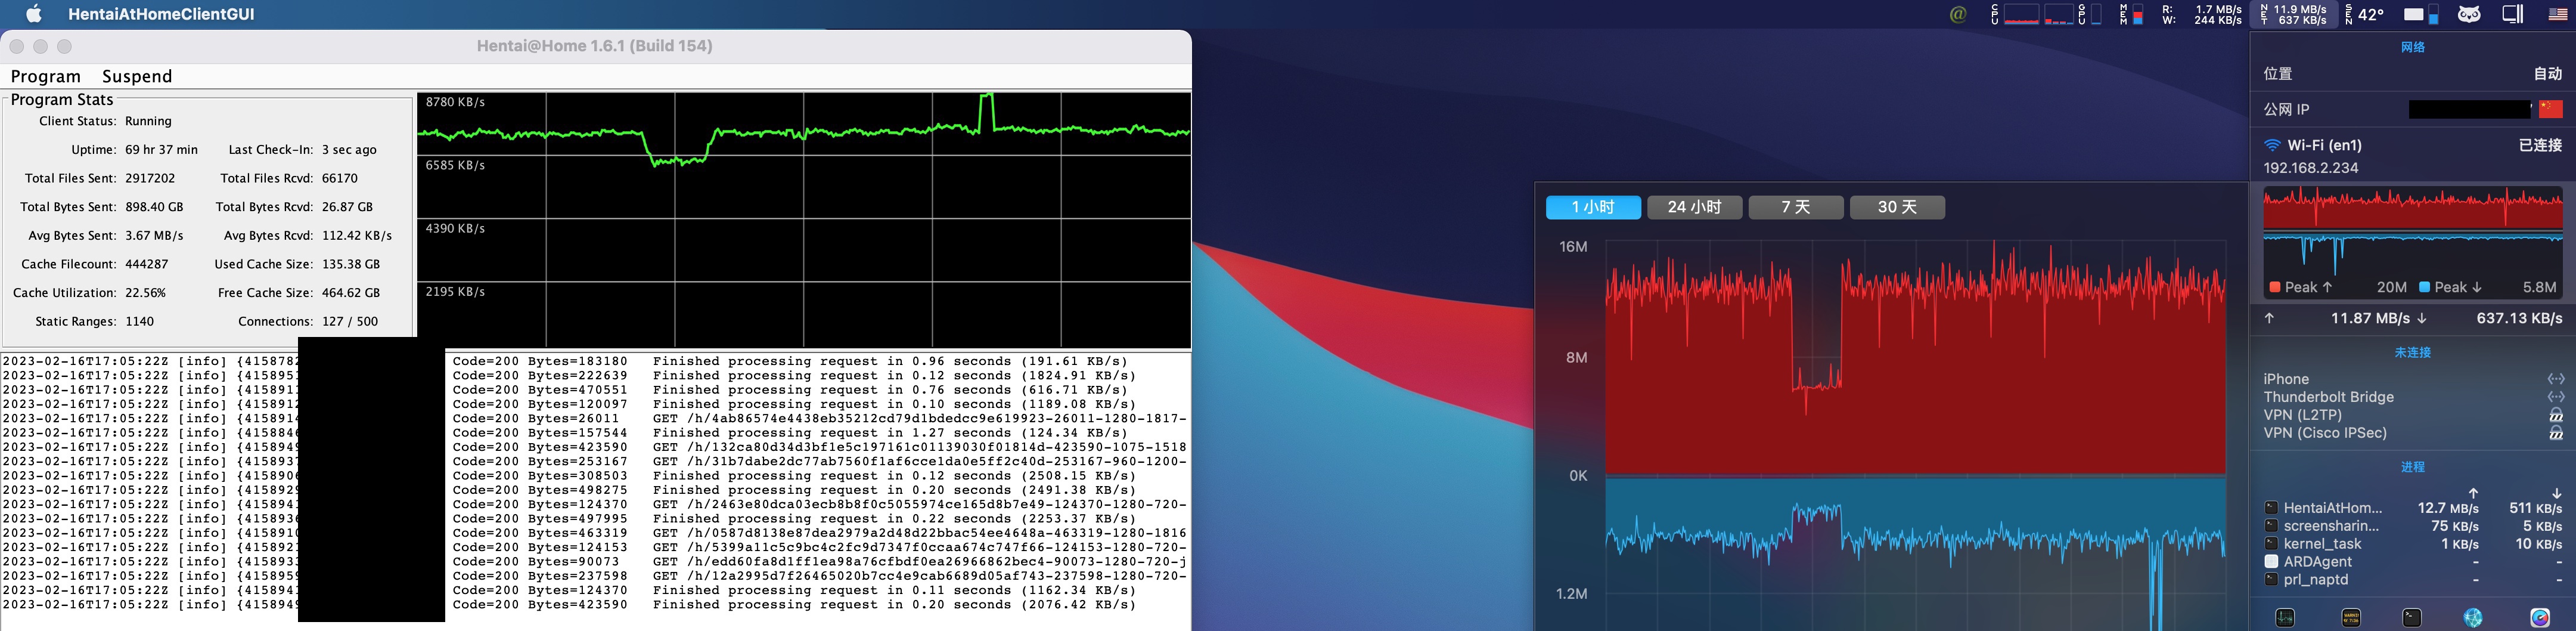The image size is (2576, 631).
Task: Click the green bandwidth graph in Hentai@Home
Action: [804, 220]
